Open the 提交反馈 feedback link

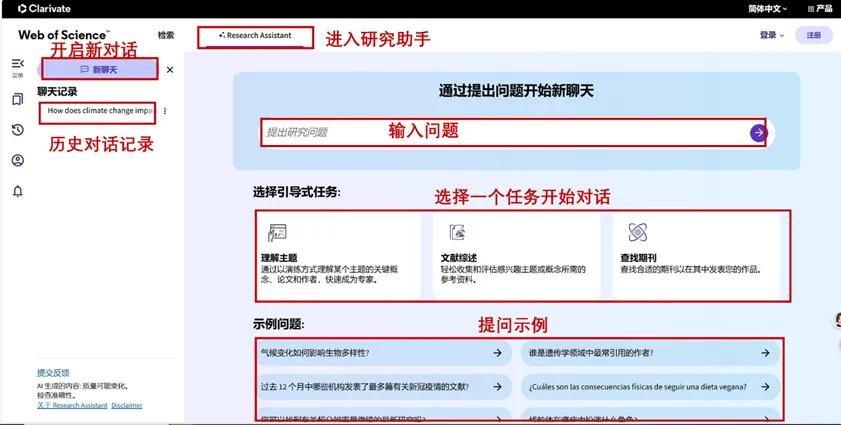(53, 373)
